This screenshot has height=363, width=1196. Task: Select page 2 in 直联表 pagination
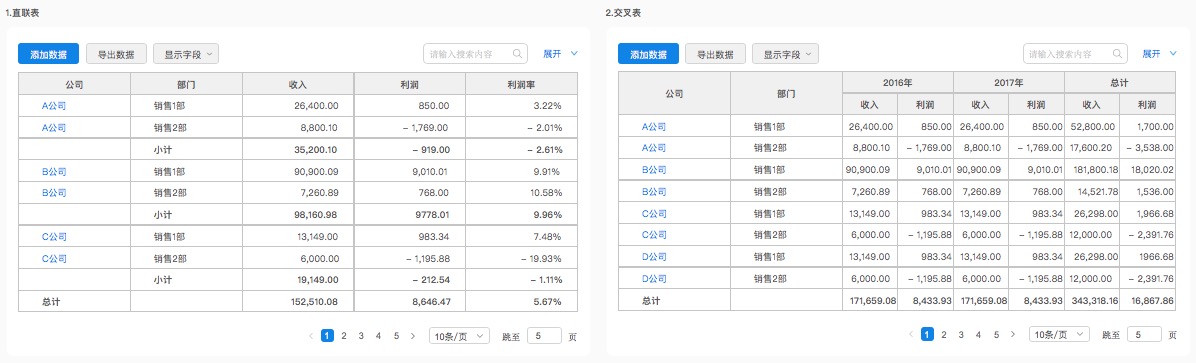click(344, 335)
